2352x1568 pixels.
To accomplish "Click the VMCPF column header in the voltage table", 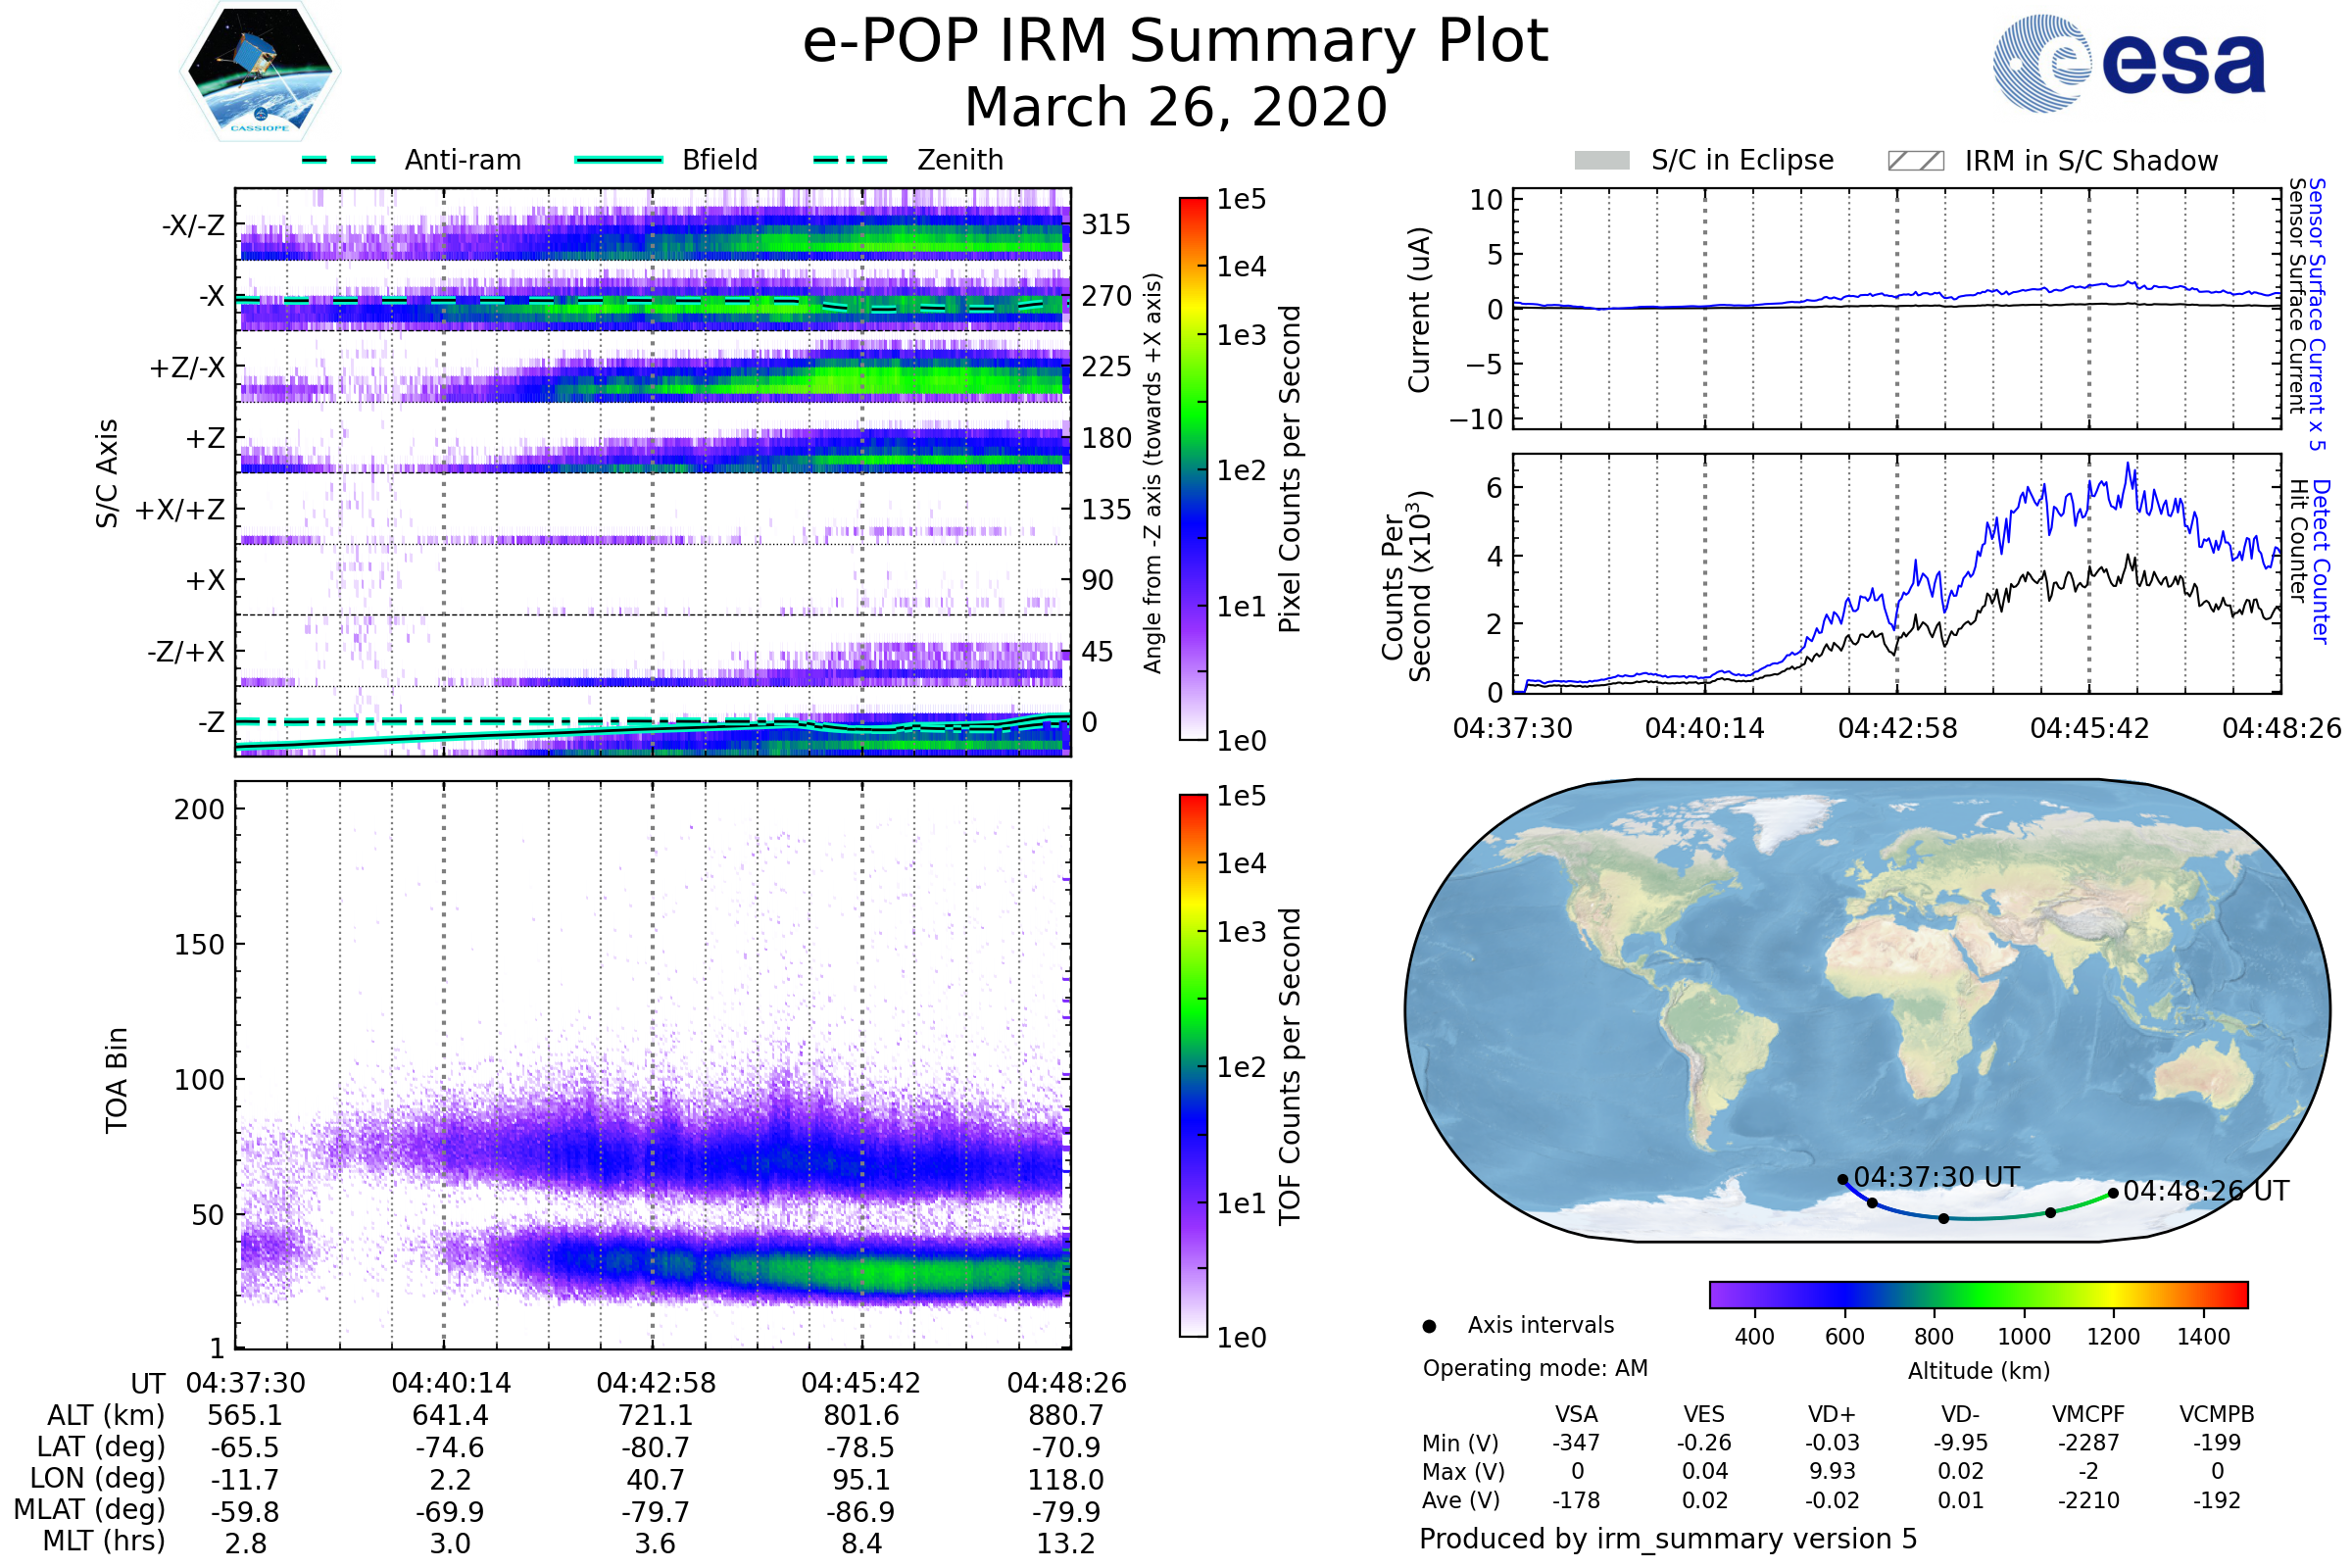I will click(2088, 1414).
